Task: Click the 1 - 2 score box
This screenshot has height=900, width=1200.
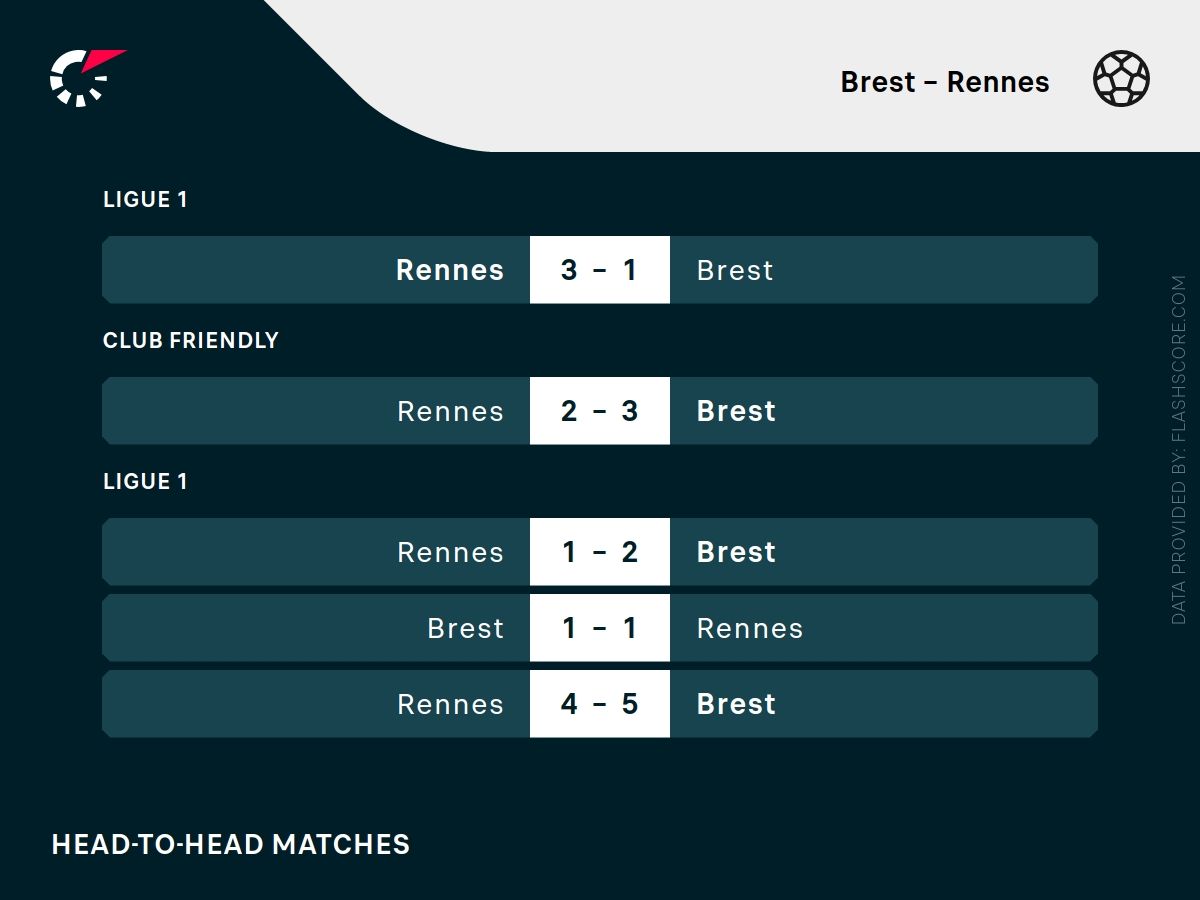Action: (x=599, y=552)
